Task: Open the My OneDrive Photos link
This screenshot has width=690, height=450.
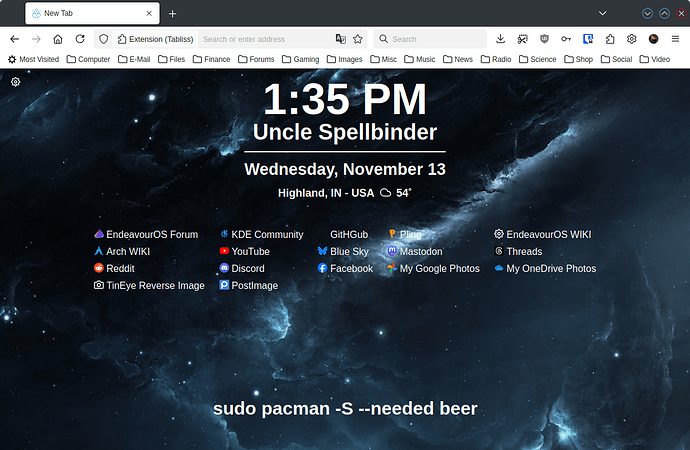Action: coord(545,268)
